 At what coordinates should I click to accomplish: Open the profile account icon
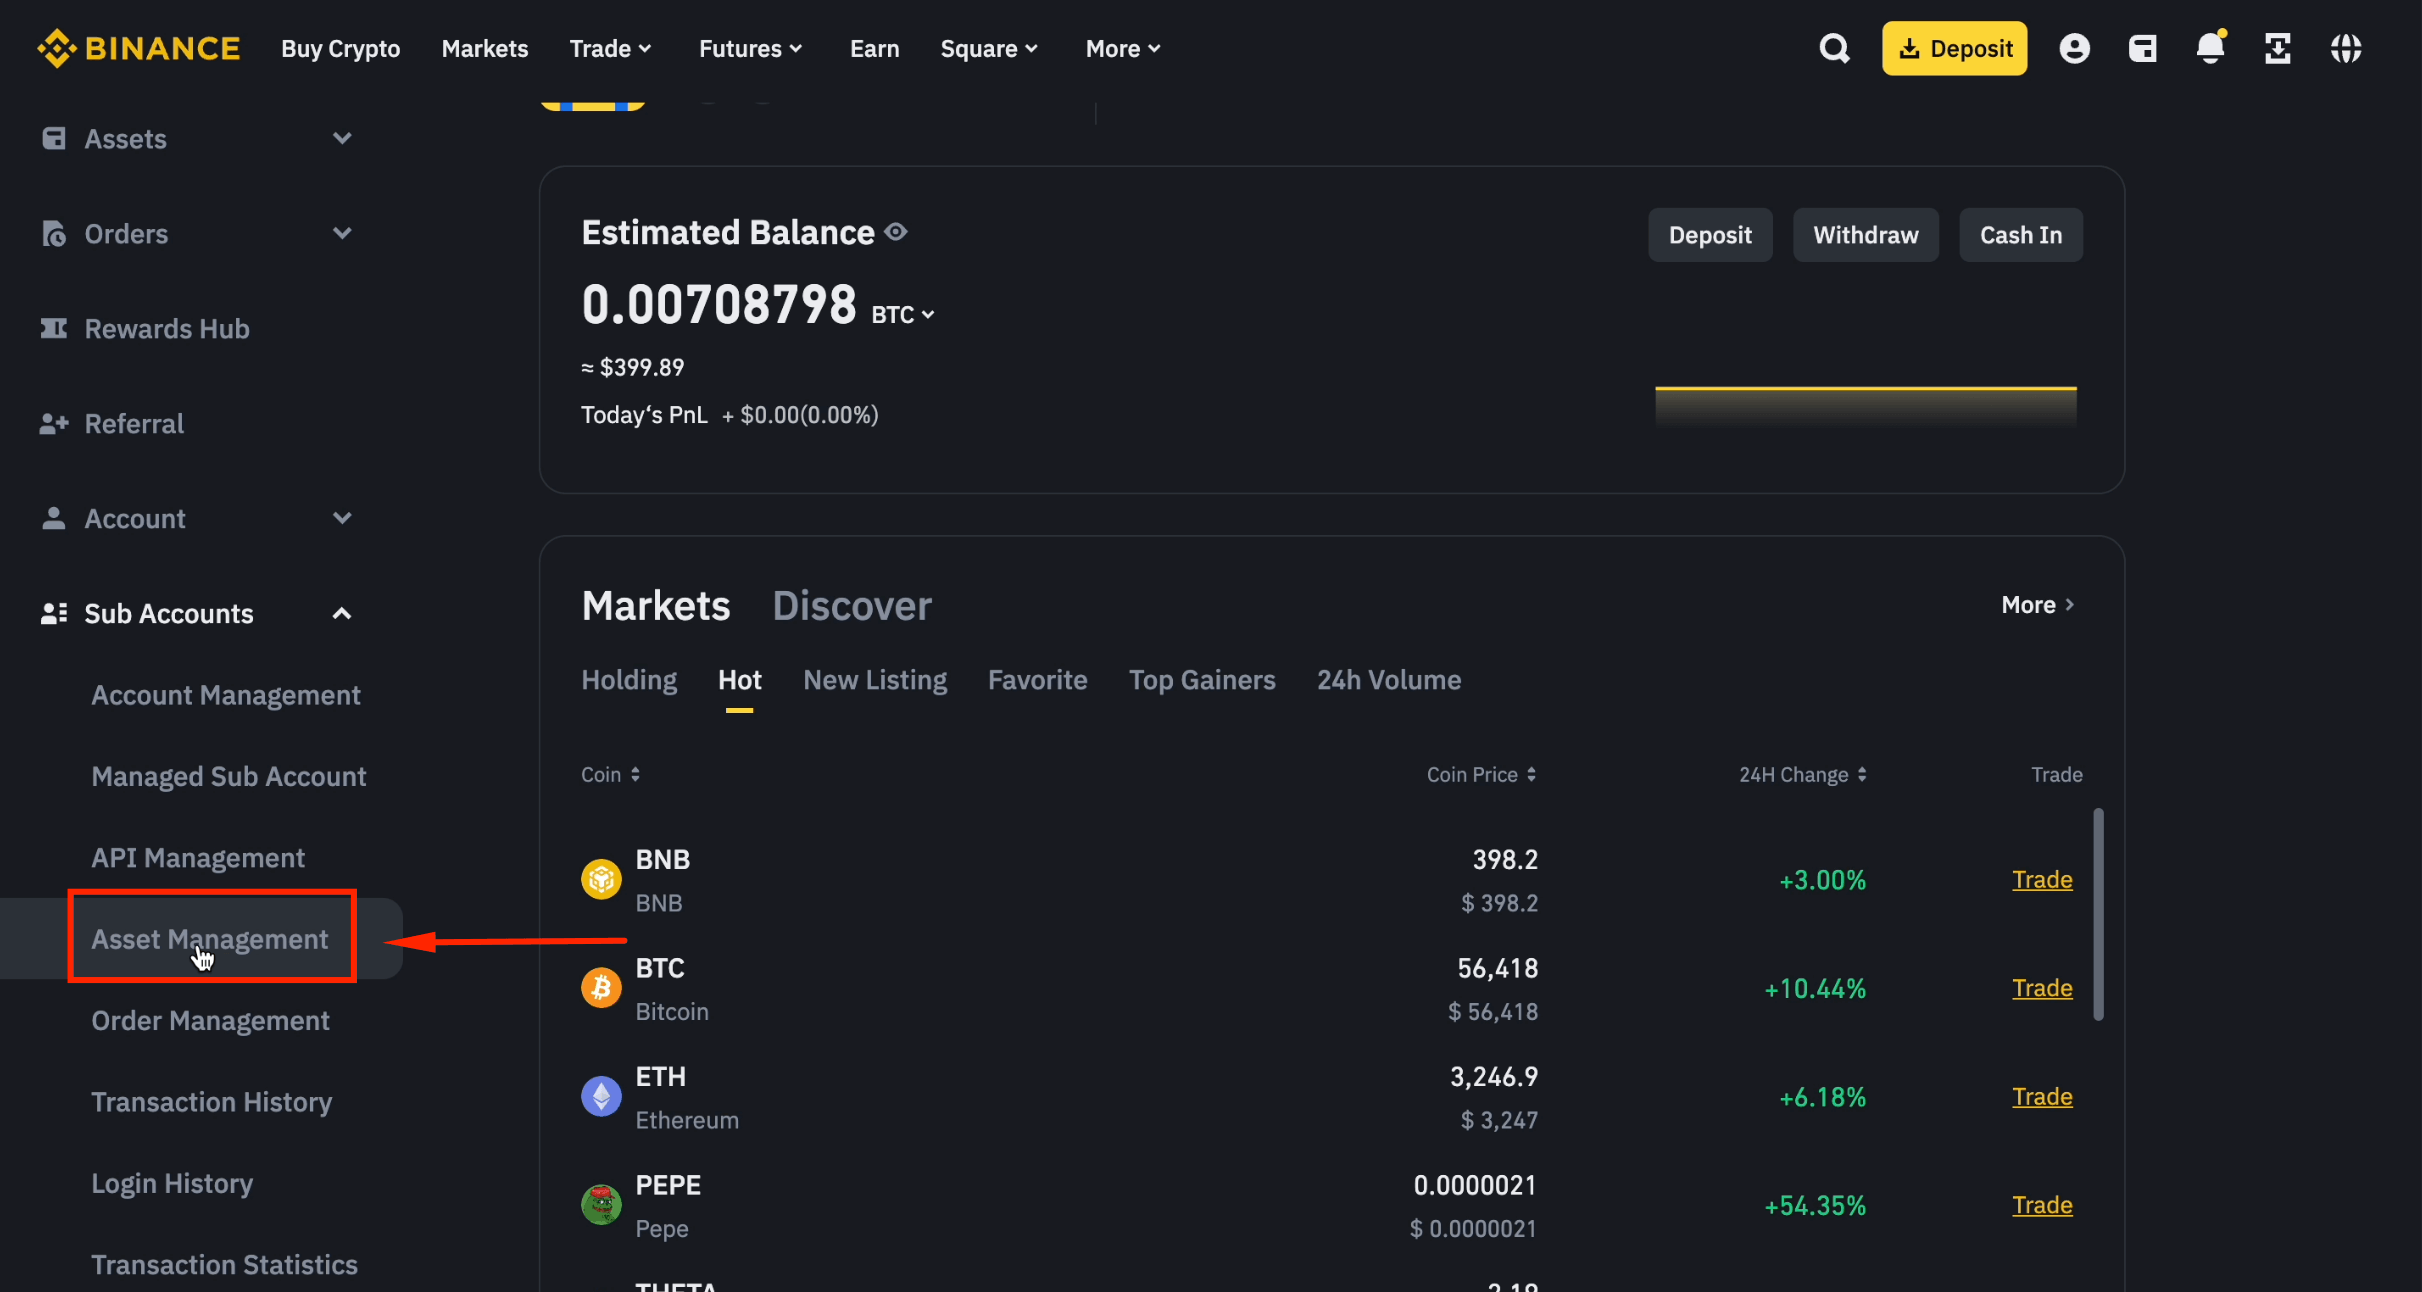coord(2075,47)
